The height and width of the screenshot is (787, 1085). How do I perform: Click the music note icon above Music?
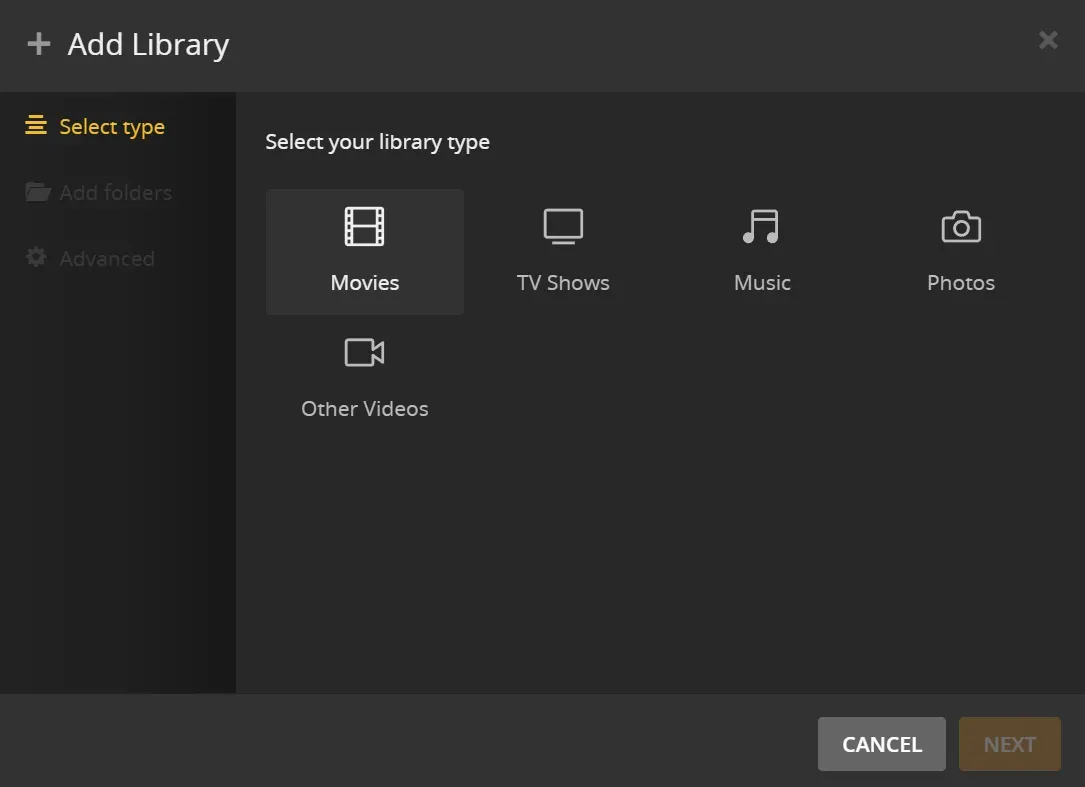pos(761,225)
